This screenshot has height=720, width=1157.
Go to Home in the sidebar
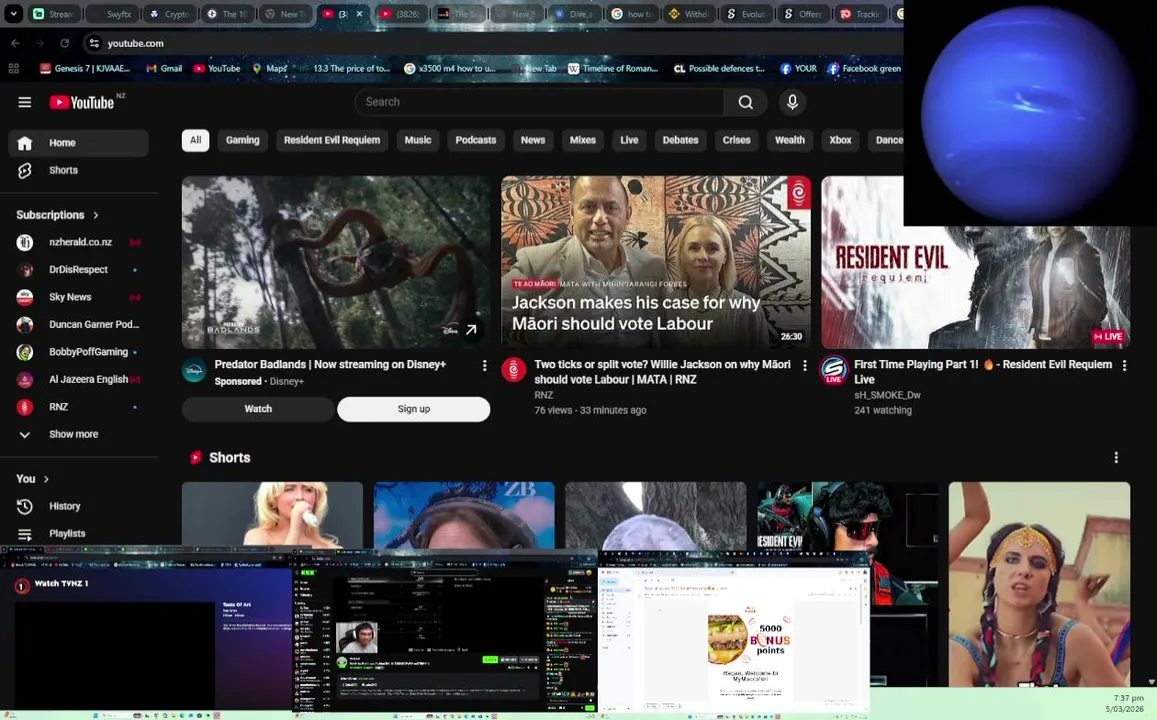(78, 143)
